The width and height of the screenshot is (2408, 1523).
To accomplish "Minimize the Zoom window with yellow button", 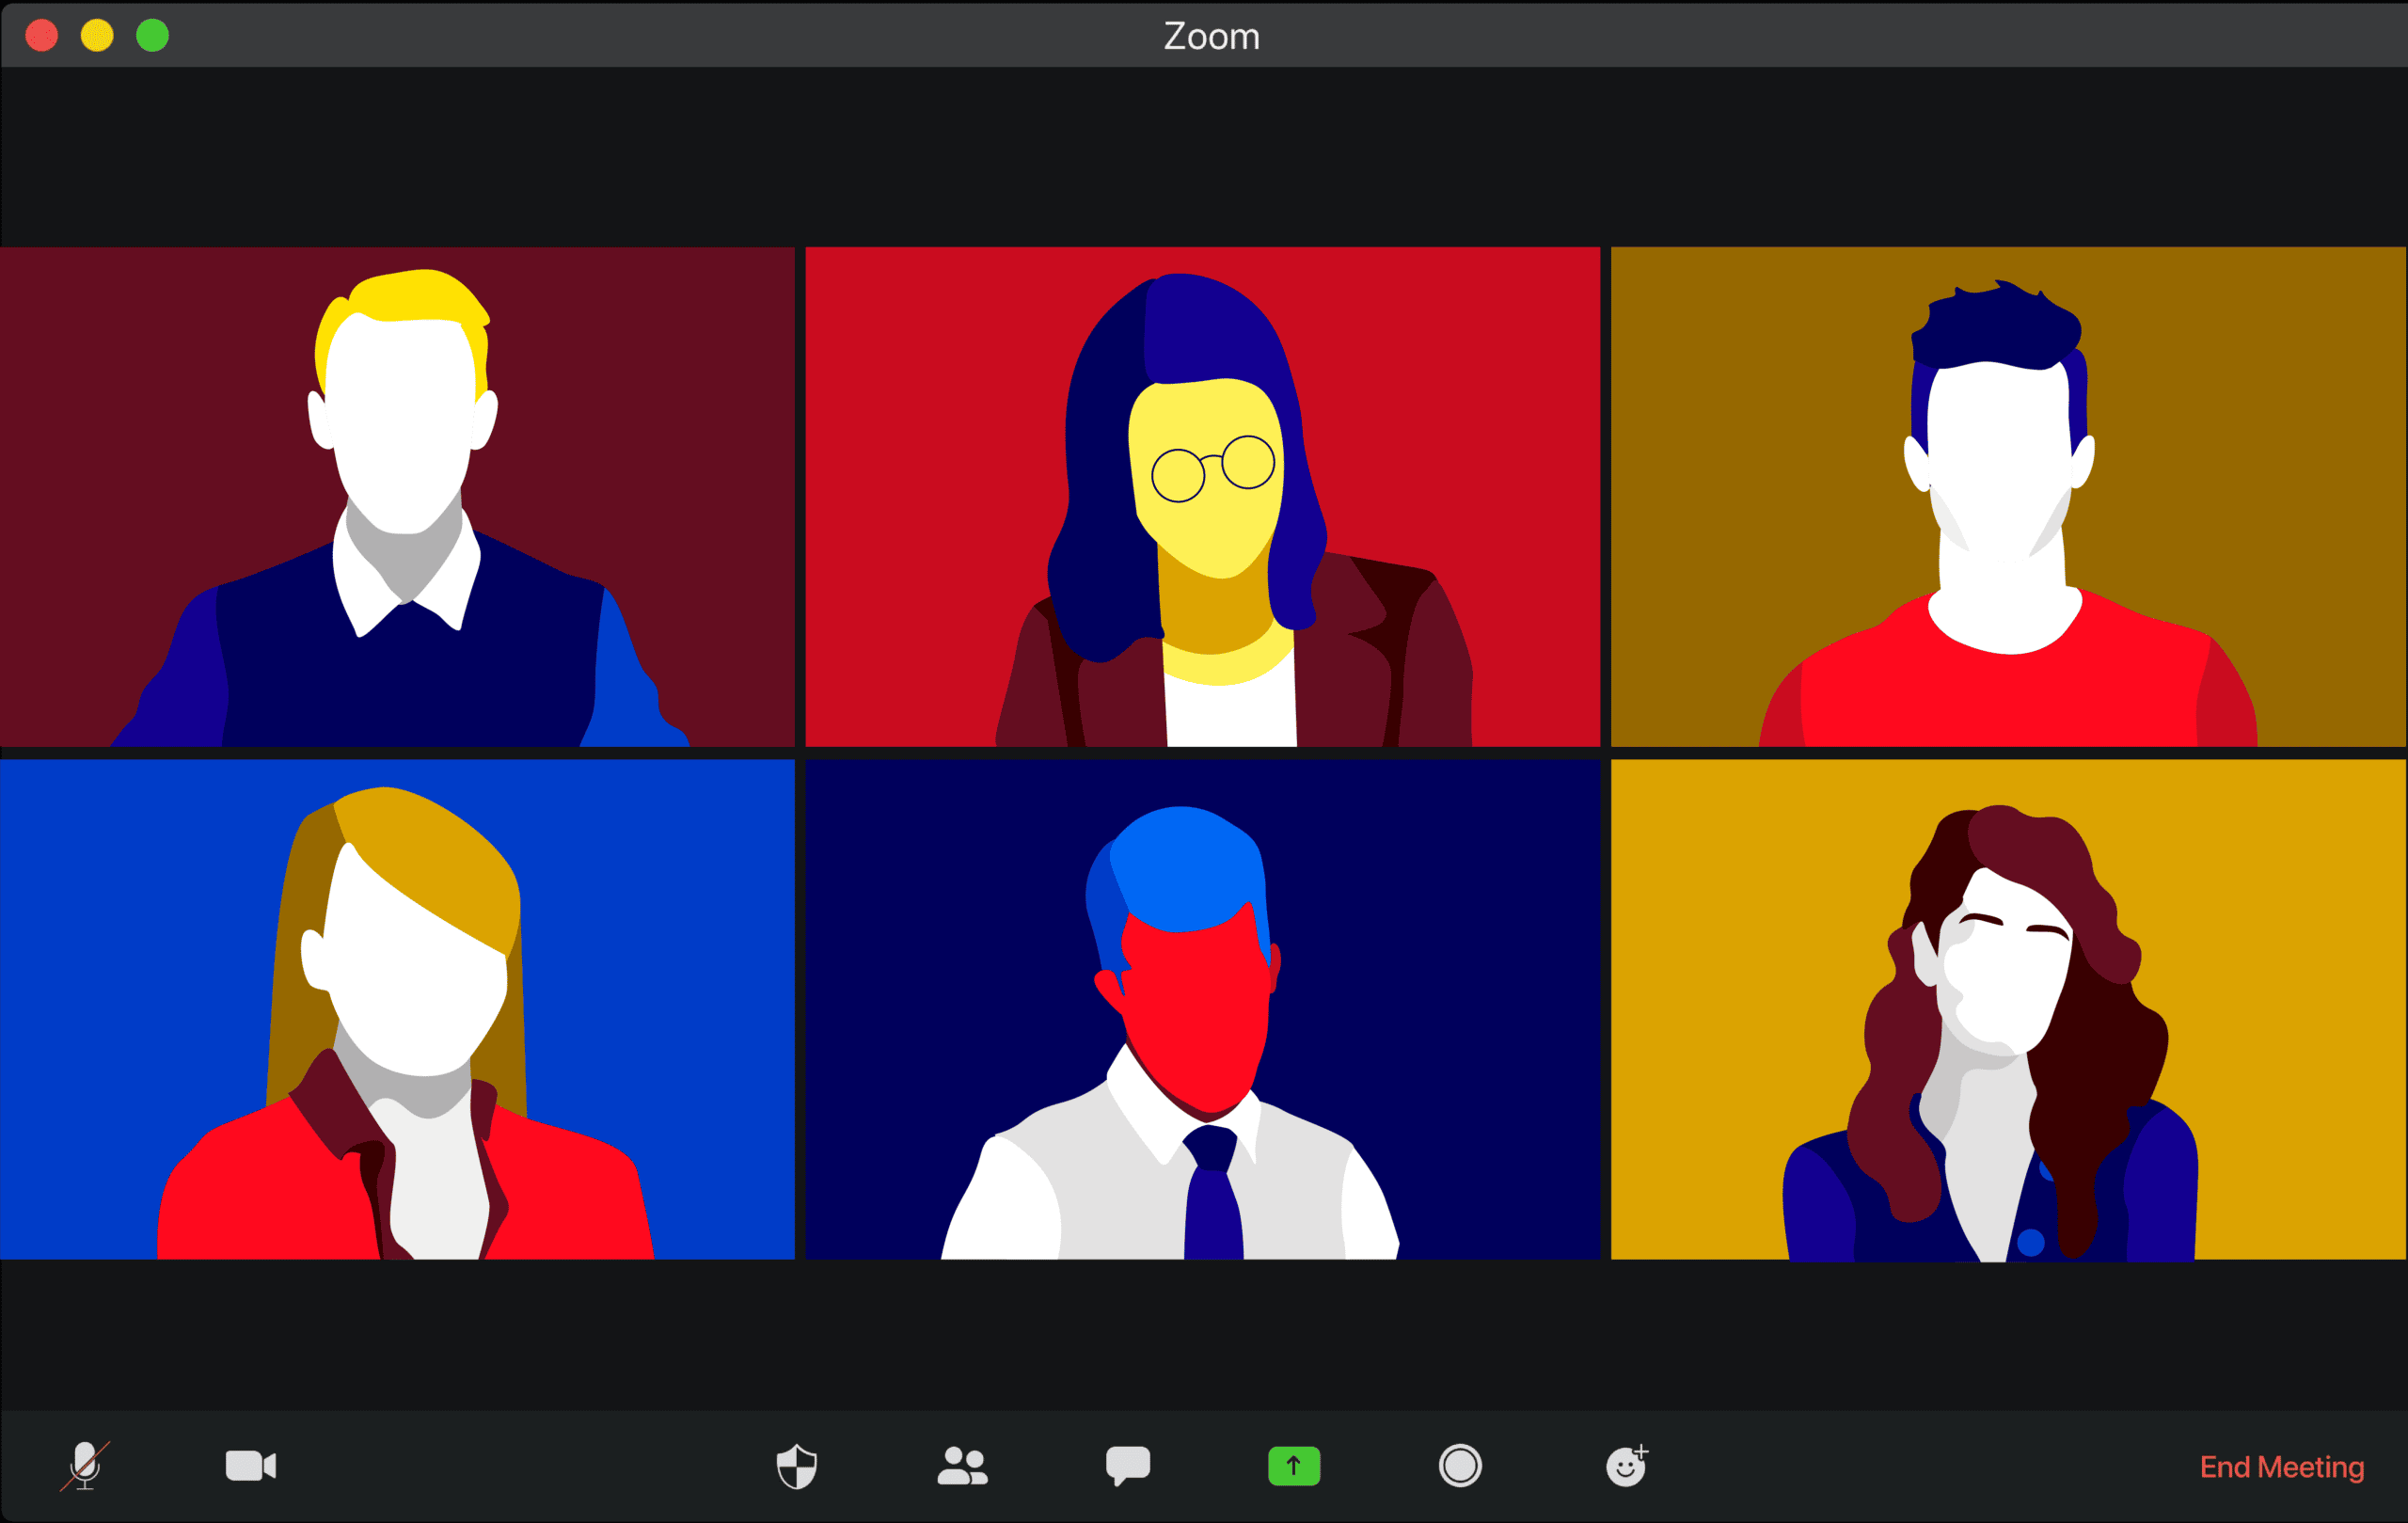I will pyautogui.click(x=97, y=36).
